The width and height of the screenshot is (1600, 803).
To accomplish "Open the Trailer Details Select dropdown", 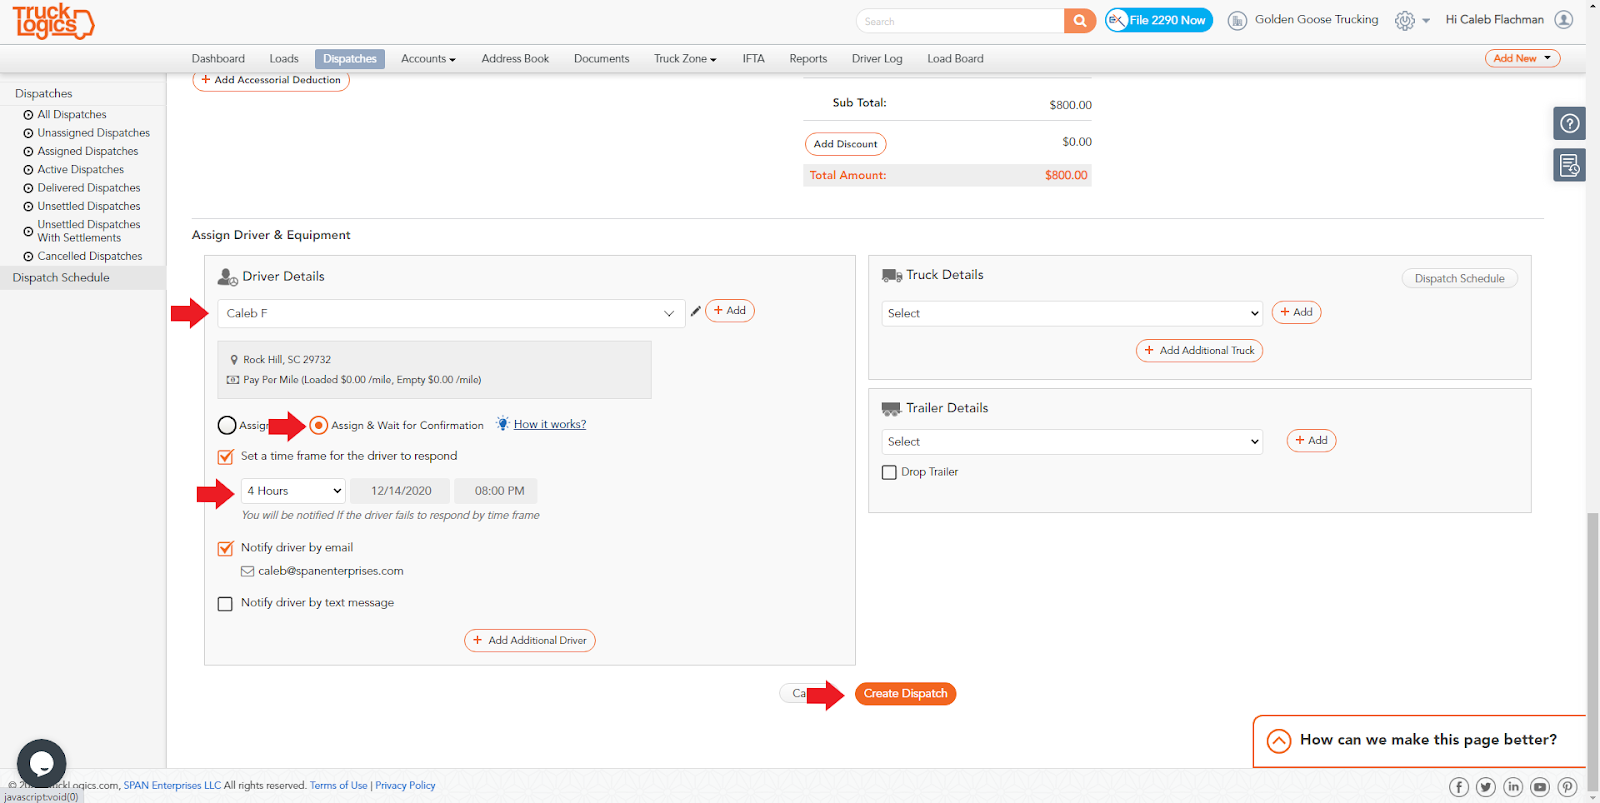I will (x=1072, y=441).
